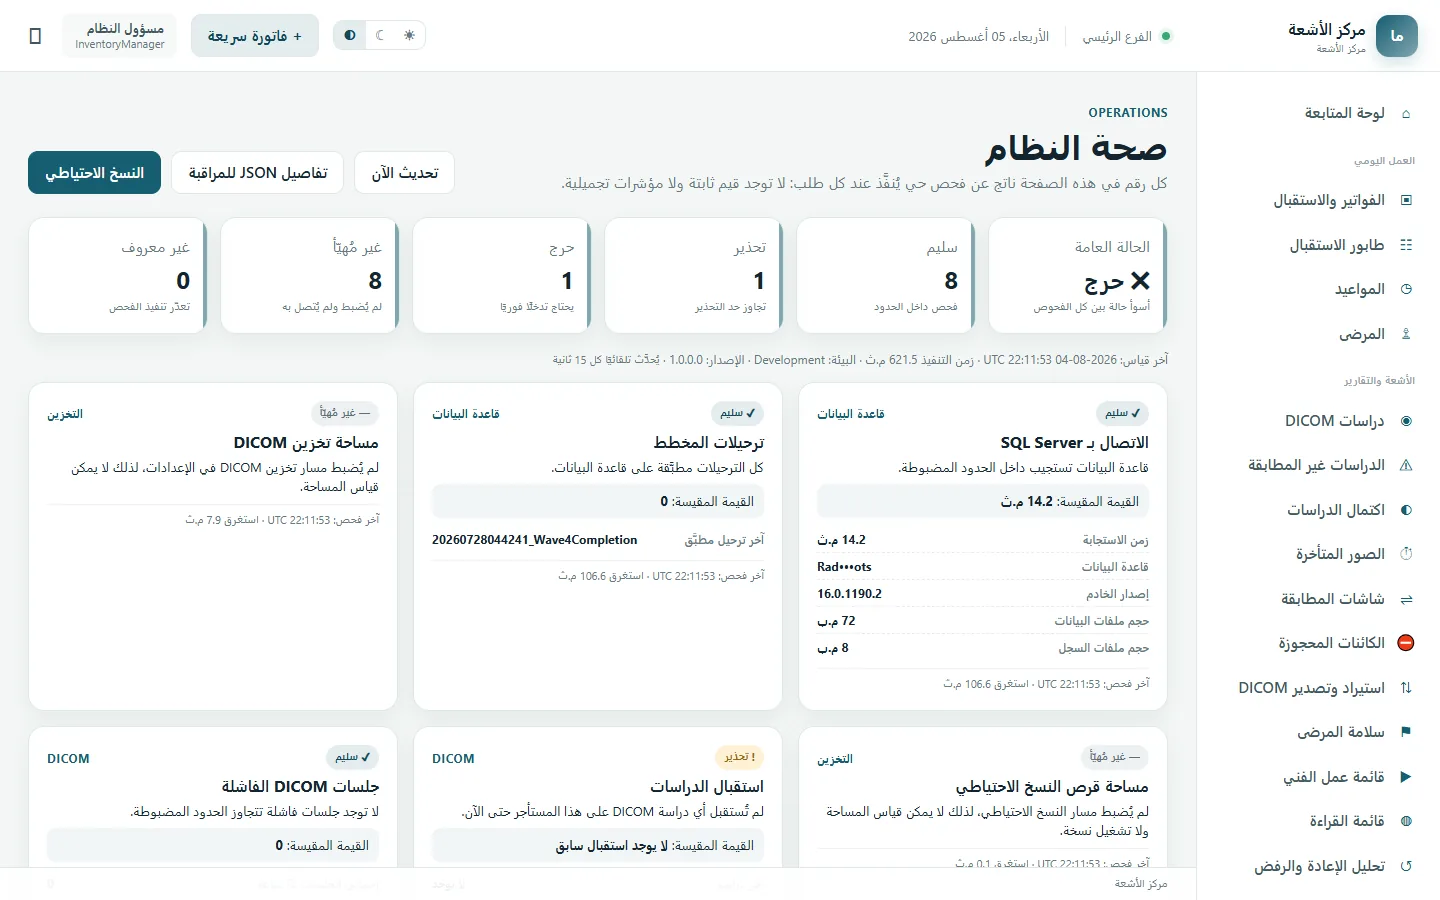The height and width of the screenshot is (900, 1440).
Task: Click the اكتمال الدراسات half-circle icon
Action: click(x=1406, y=510)
